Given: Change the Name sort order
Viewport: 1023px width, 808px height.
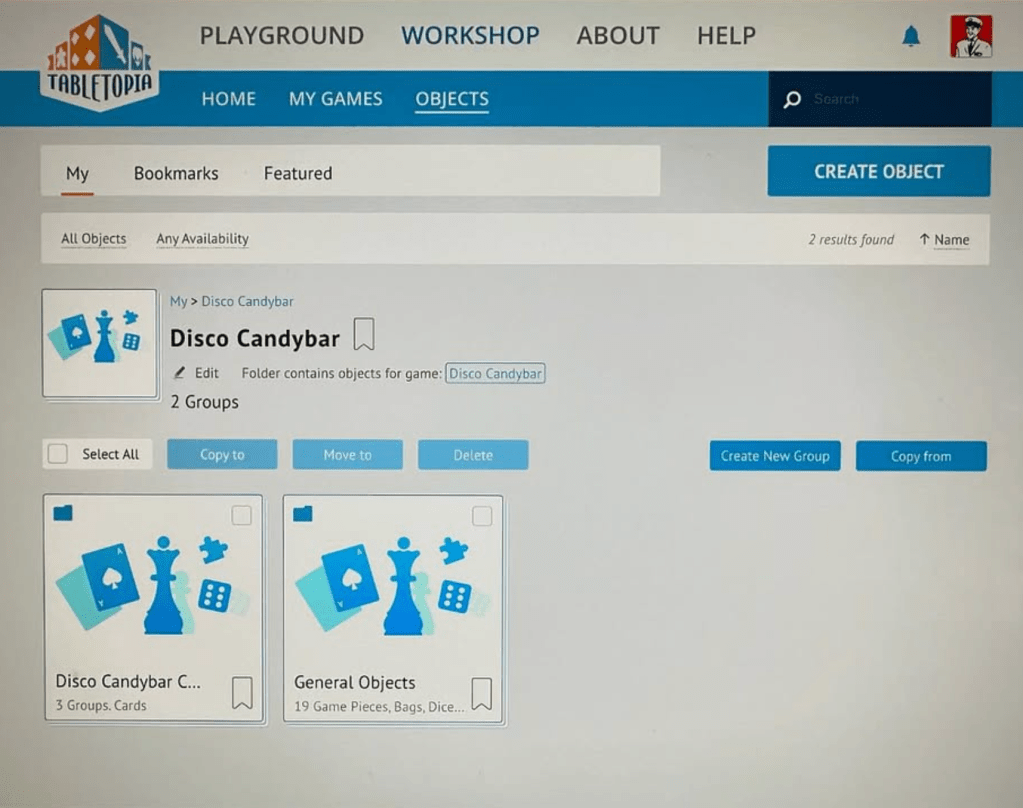Looking at the screenshot, I should coord(944,240).
